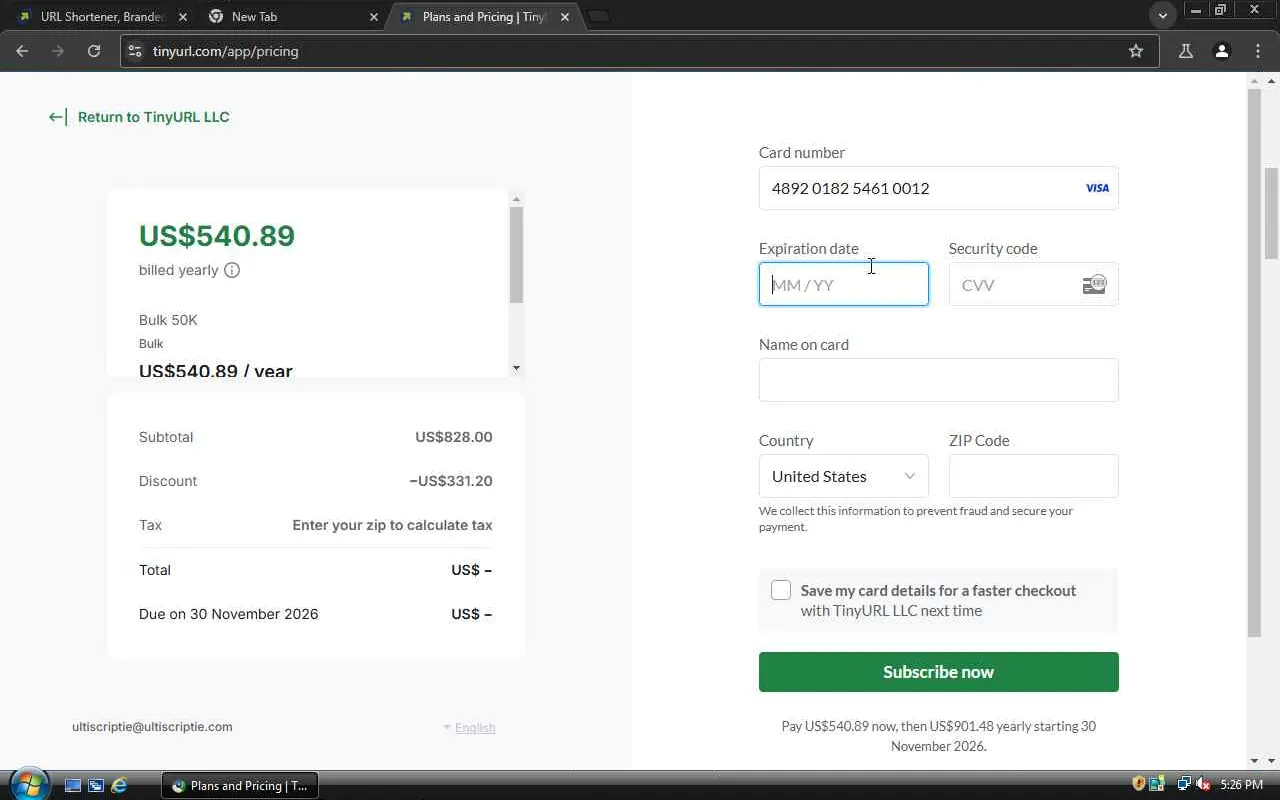Click the billed yearly info icon
1280x800 pixels.
pyautogui.click(x=232, y=270)
